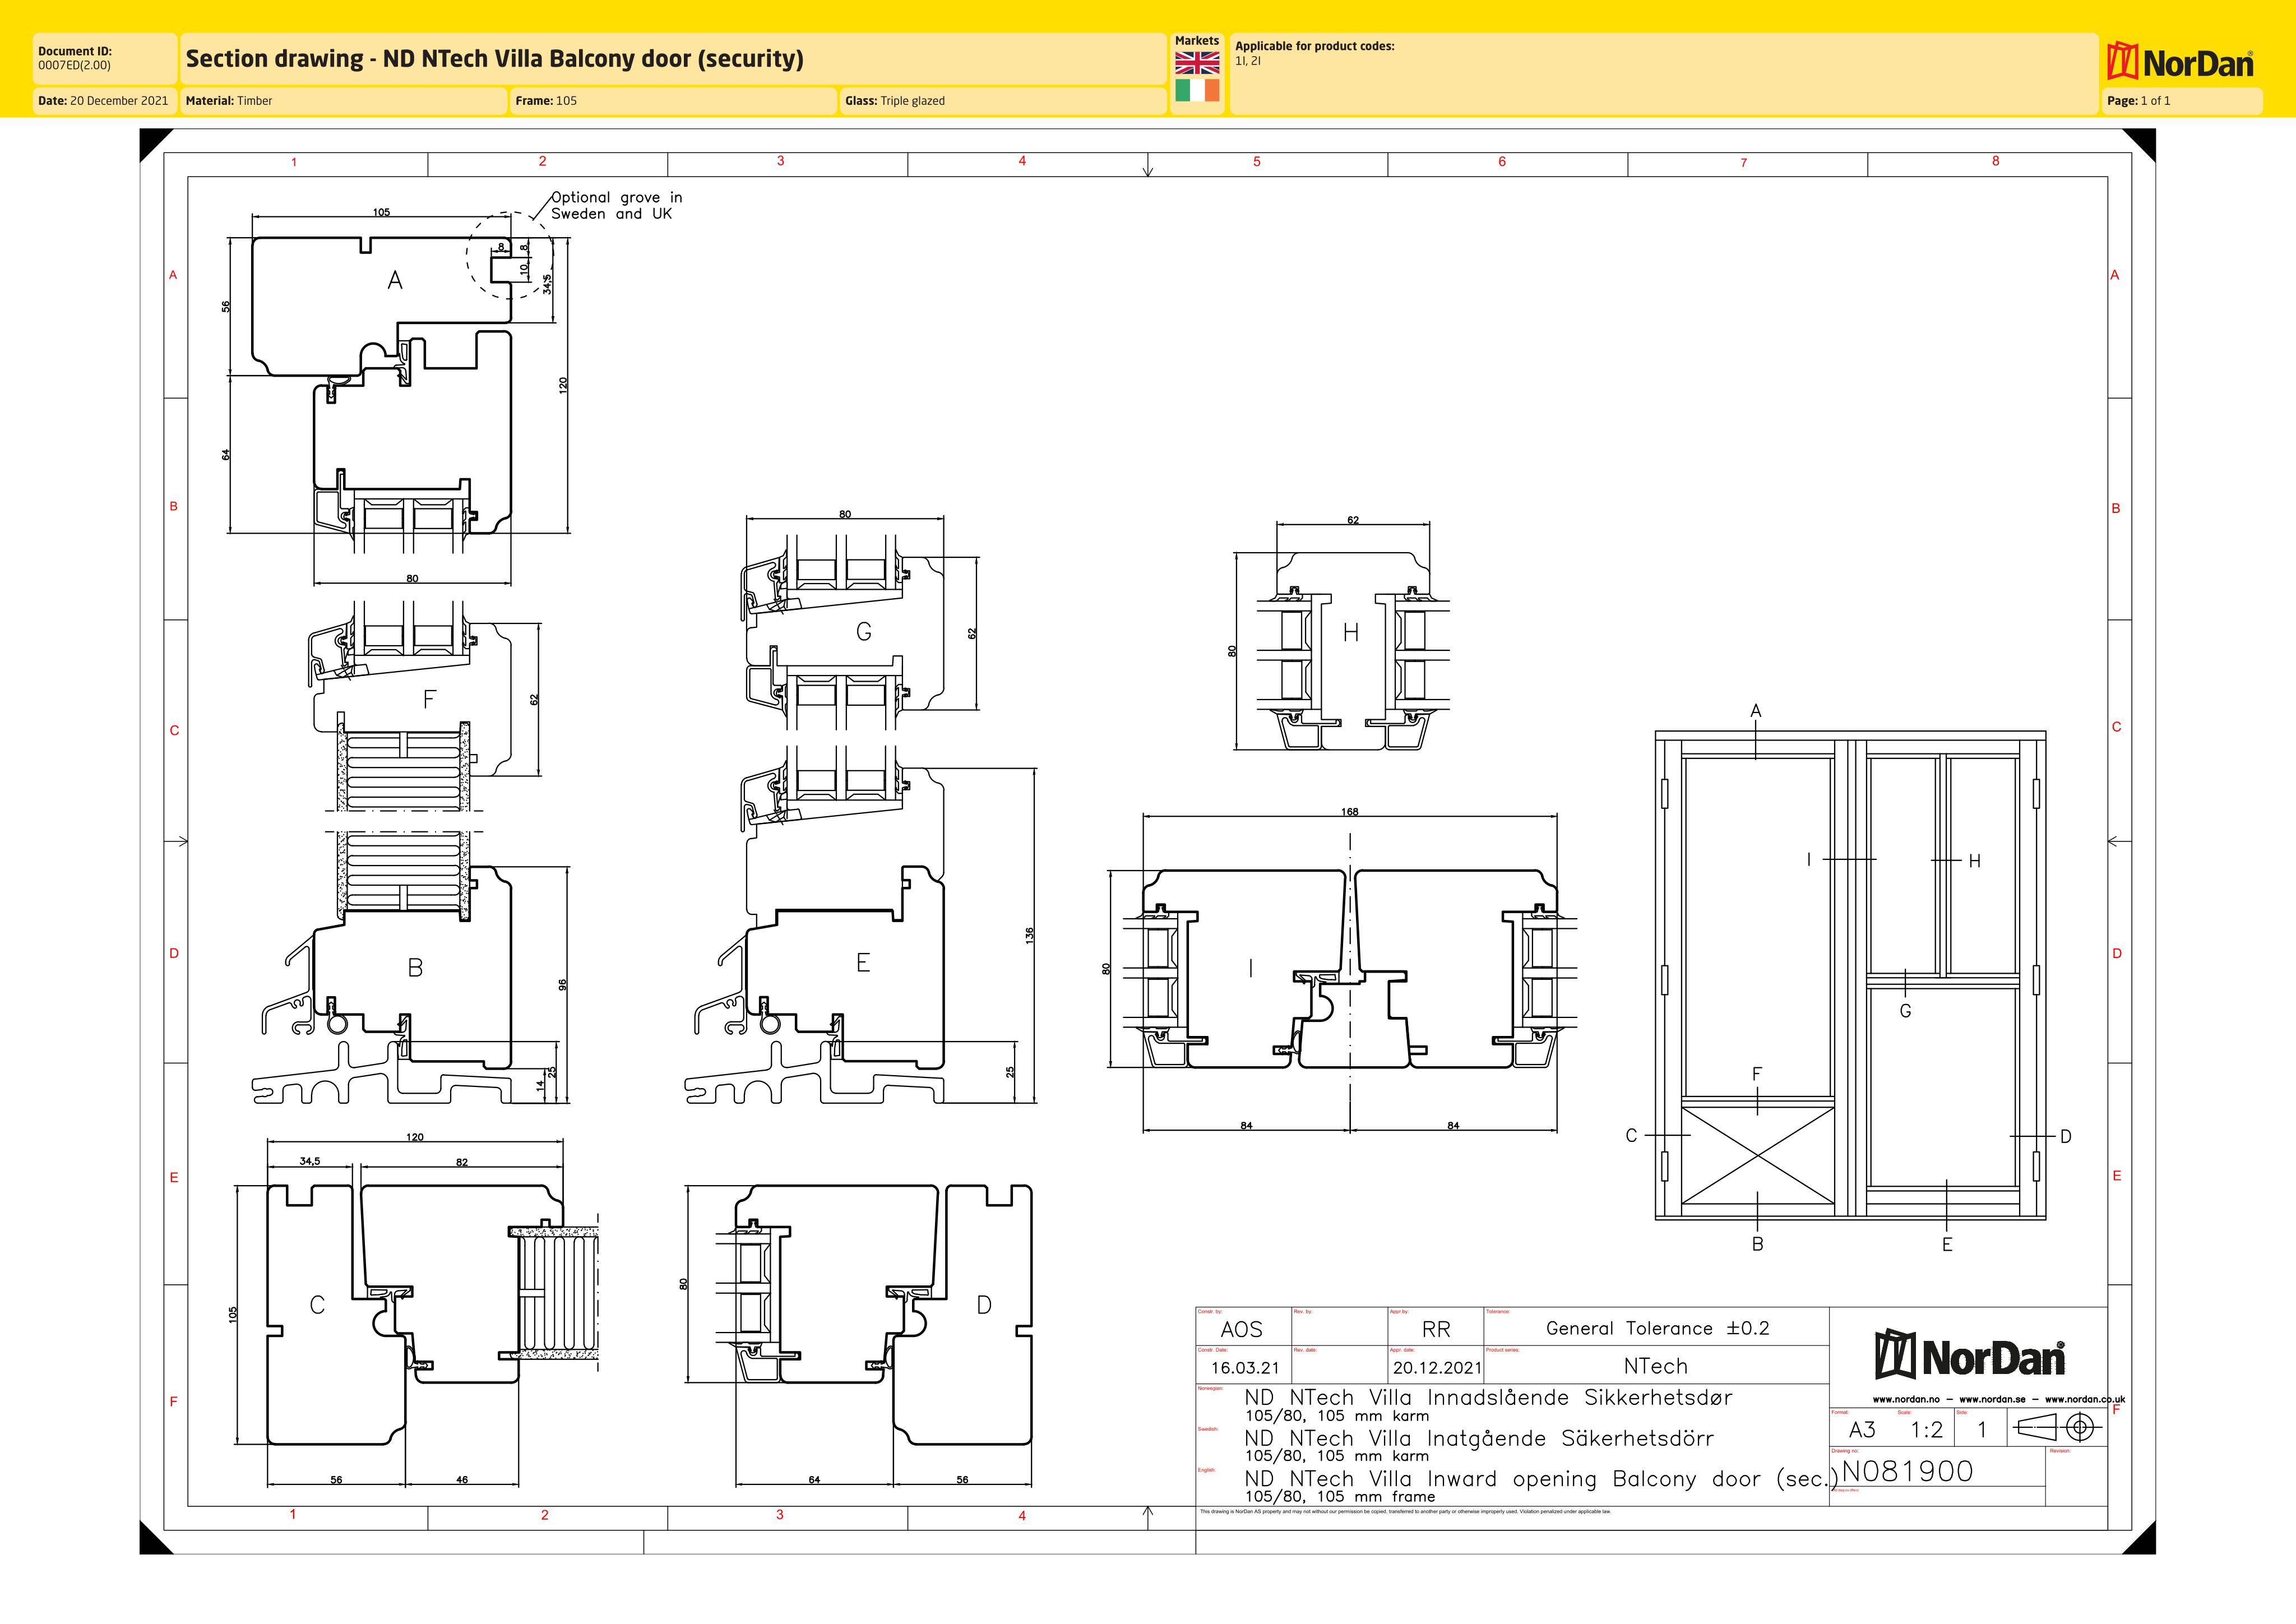The width and height of the screenshot is (2296, 1624).
Task: Click the 46 dimension below section C
Action: [462, 1480]
